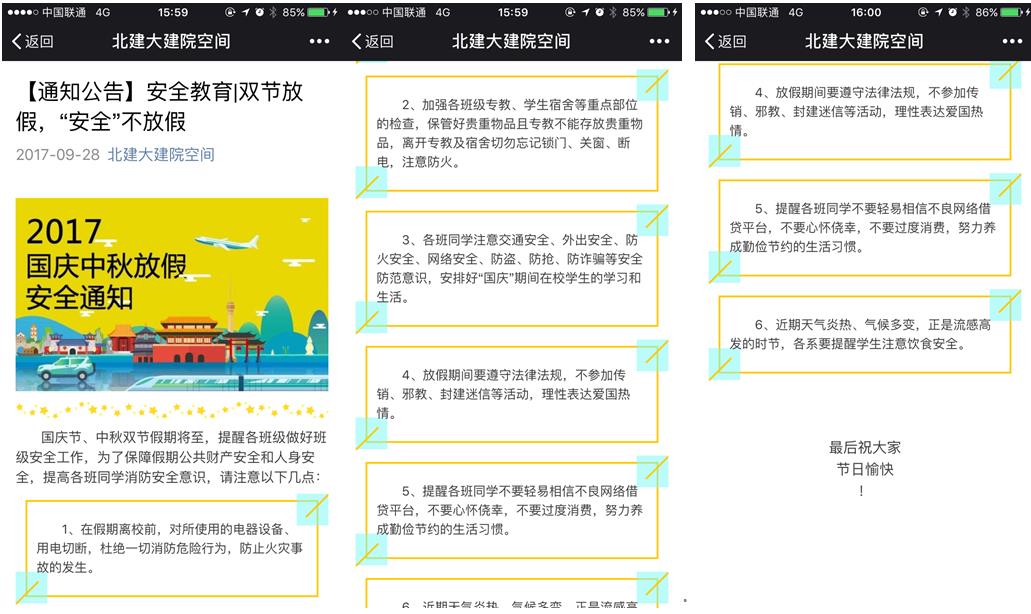
Task: Tap the back arrow in the leftmost screen
Action: click(x=32, y=41)
